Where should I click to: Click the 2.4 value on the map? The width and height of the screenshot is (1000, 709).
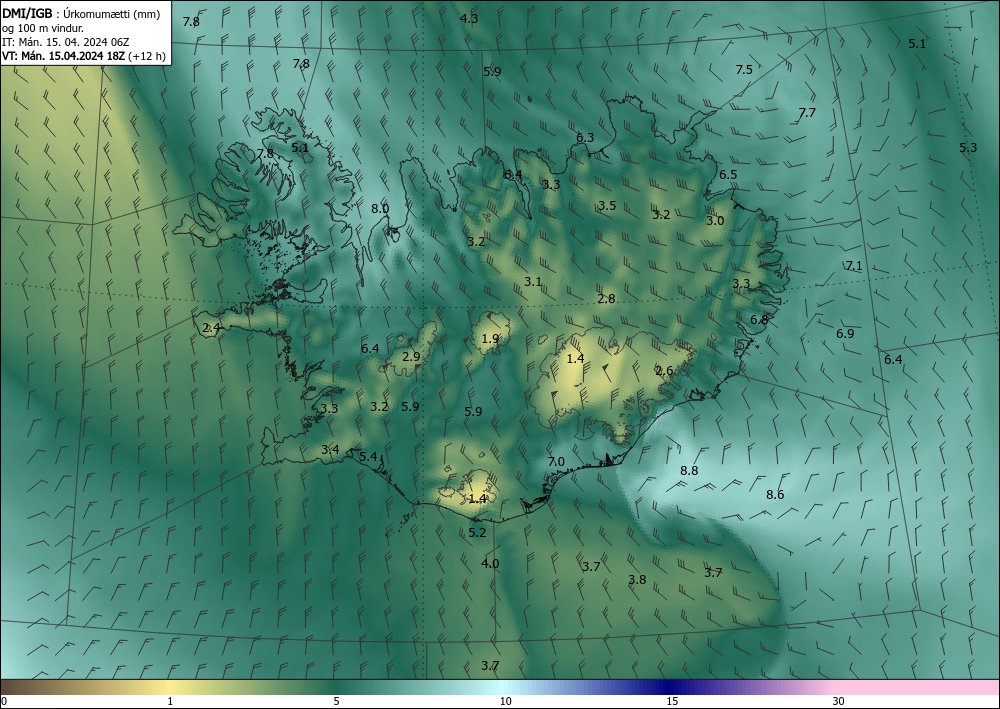coord(211,328)
